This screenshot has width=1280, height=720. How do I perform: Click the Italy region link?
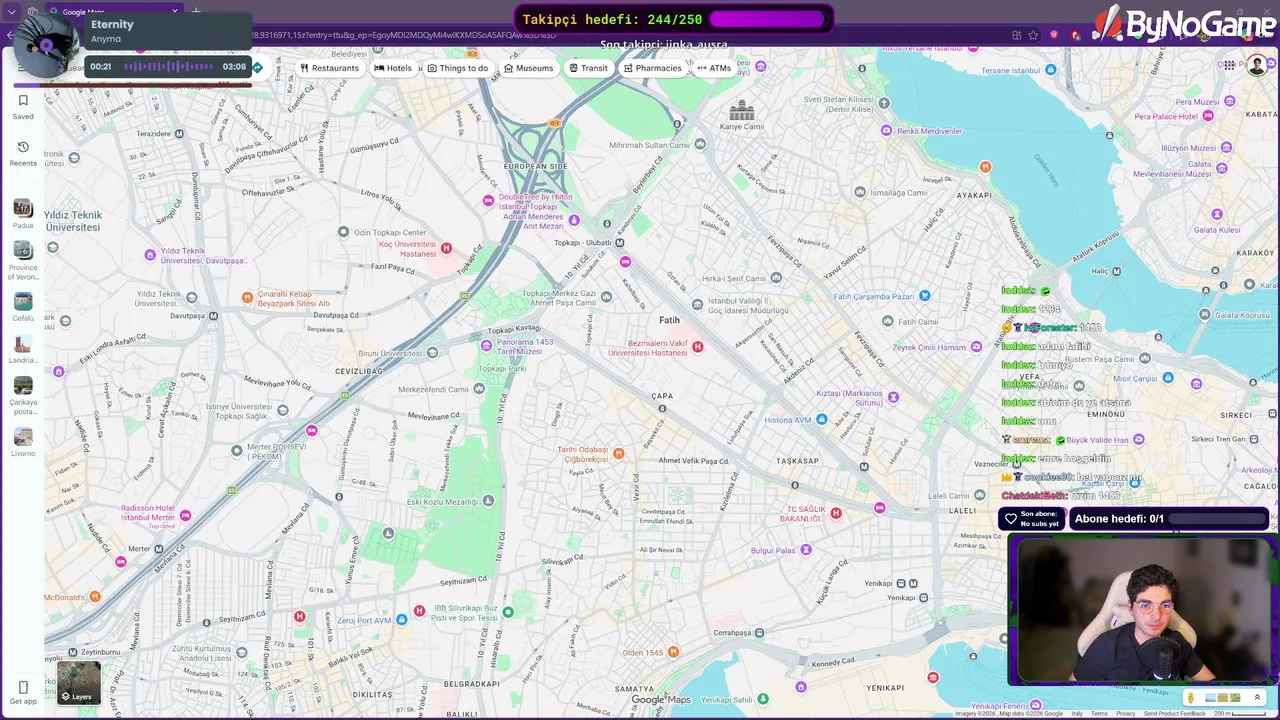[1077, 714]
